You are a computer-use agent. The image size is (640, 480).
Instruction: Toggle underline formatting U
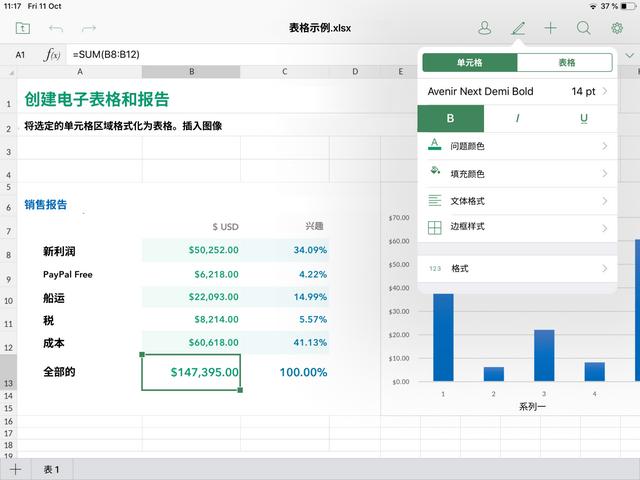584,118
